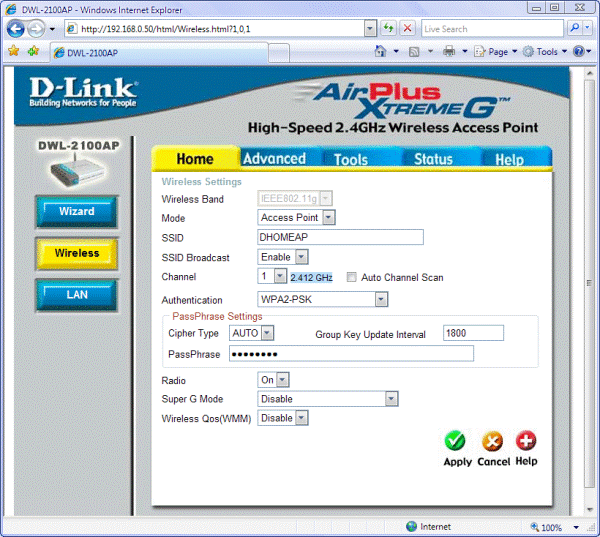
Task: Open the Page menu in toolbar
Action: 496,52
